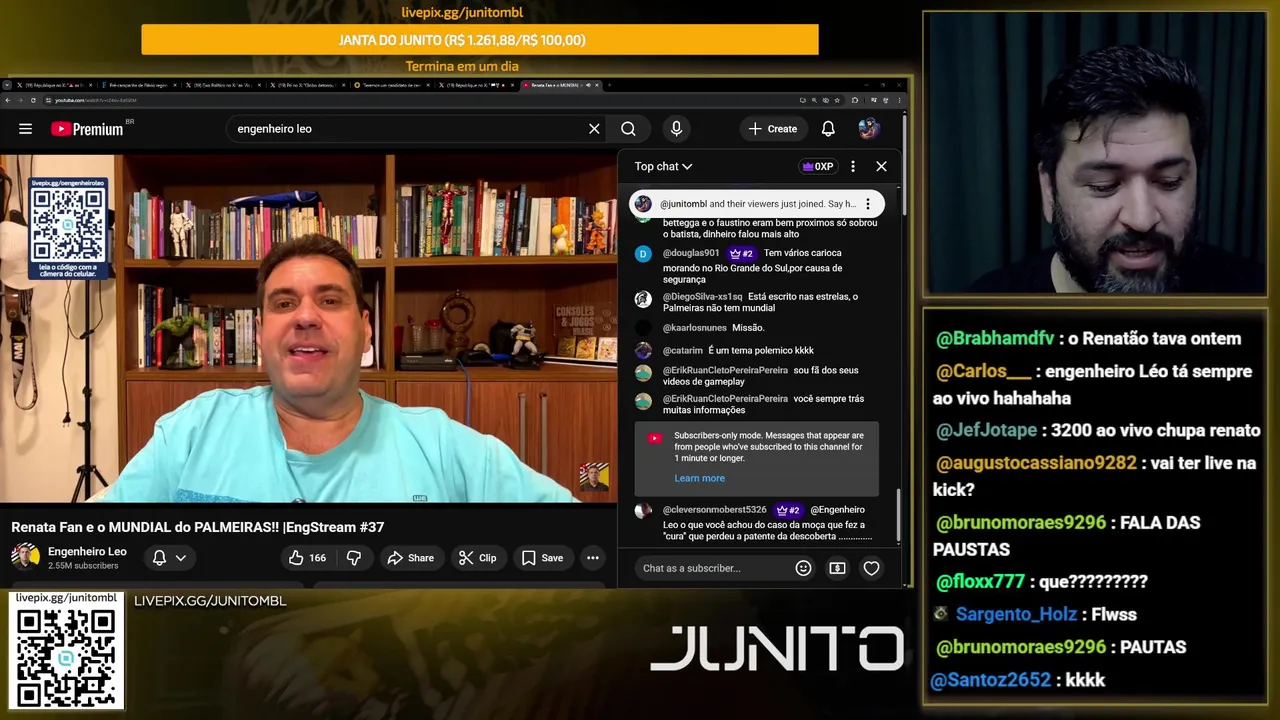Toggle the subscription notification bell
This screenshot has height=720, width=1280.
tap(159, 558)
